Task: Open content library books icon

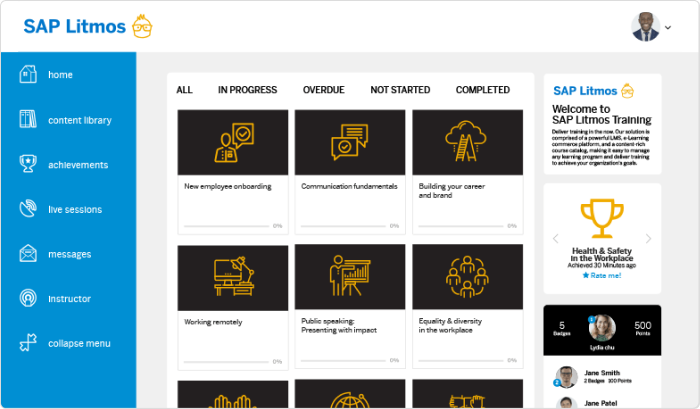Action: point(28,119)
